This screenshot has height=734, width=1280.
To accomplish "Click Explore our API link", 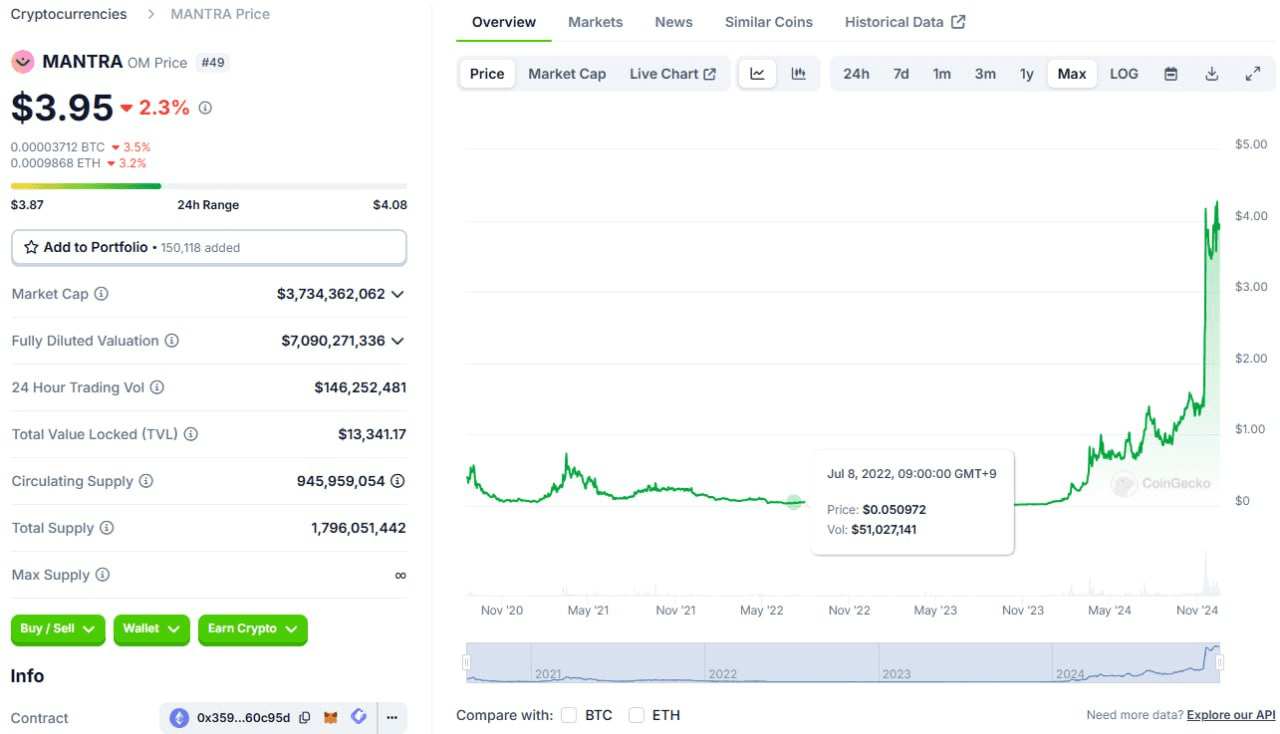I will (1231, 715).
